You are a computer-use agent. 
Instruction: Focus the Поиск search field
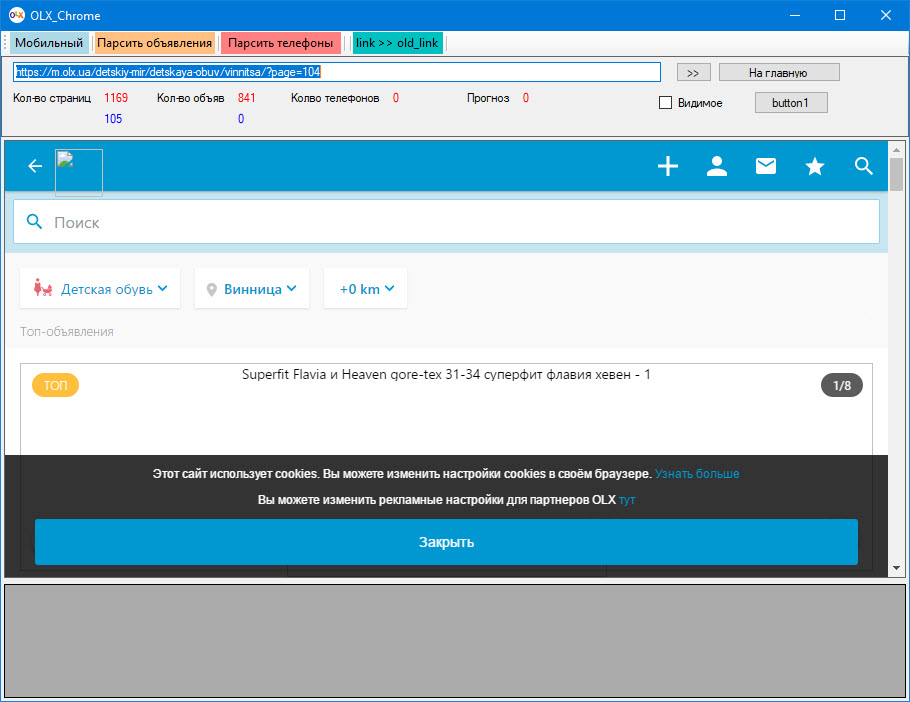(446, 222)
